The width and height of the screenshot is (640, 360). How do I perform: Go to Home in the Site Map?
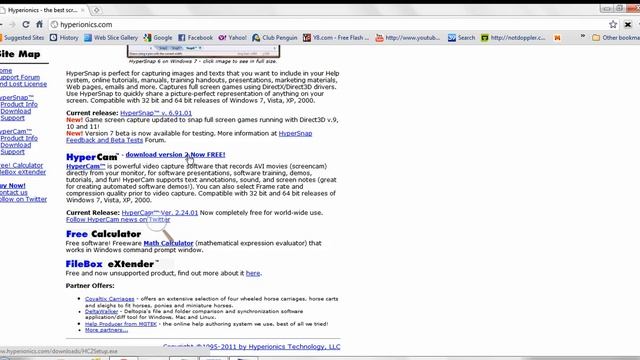pyautogui.click(x=6, y=71)
